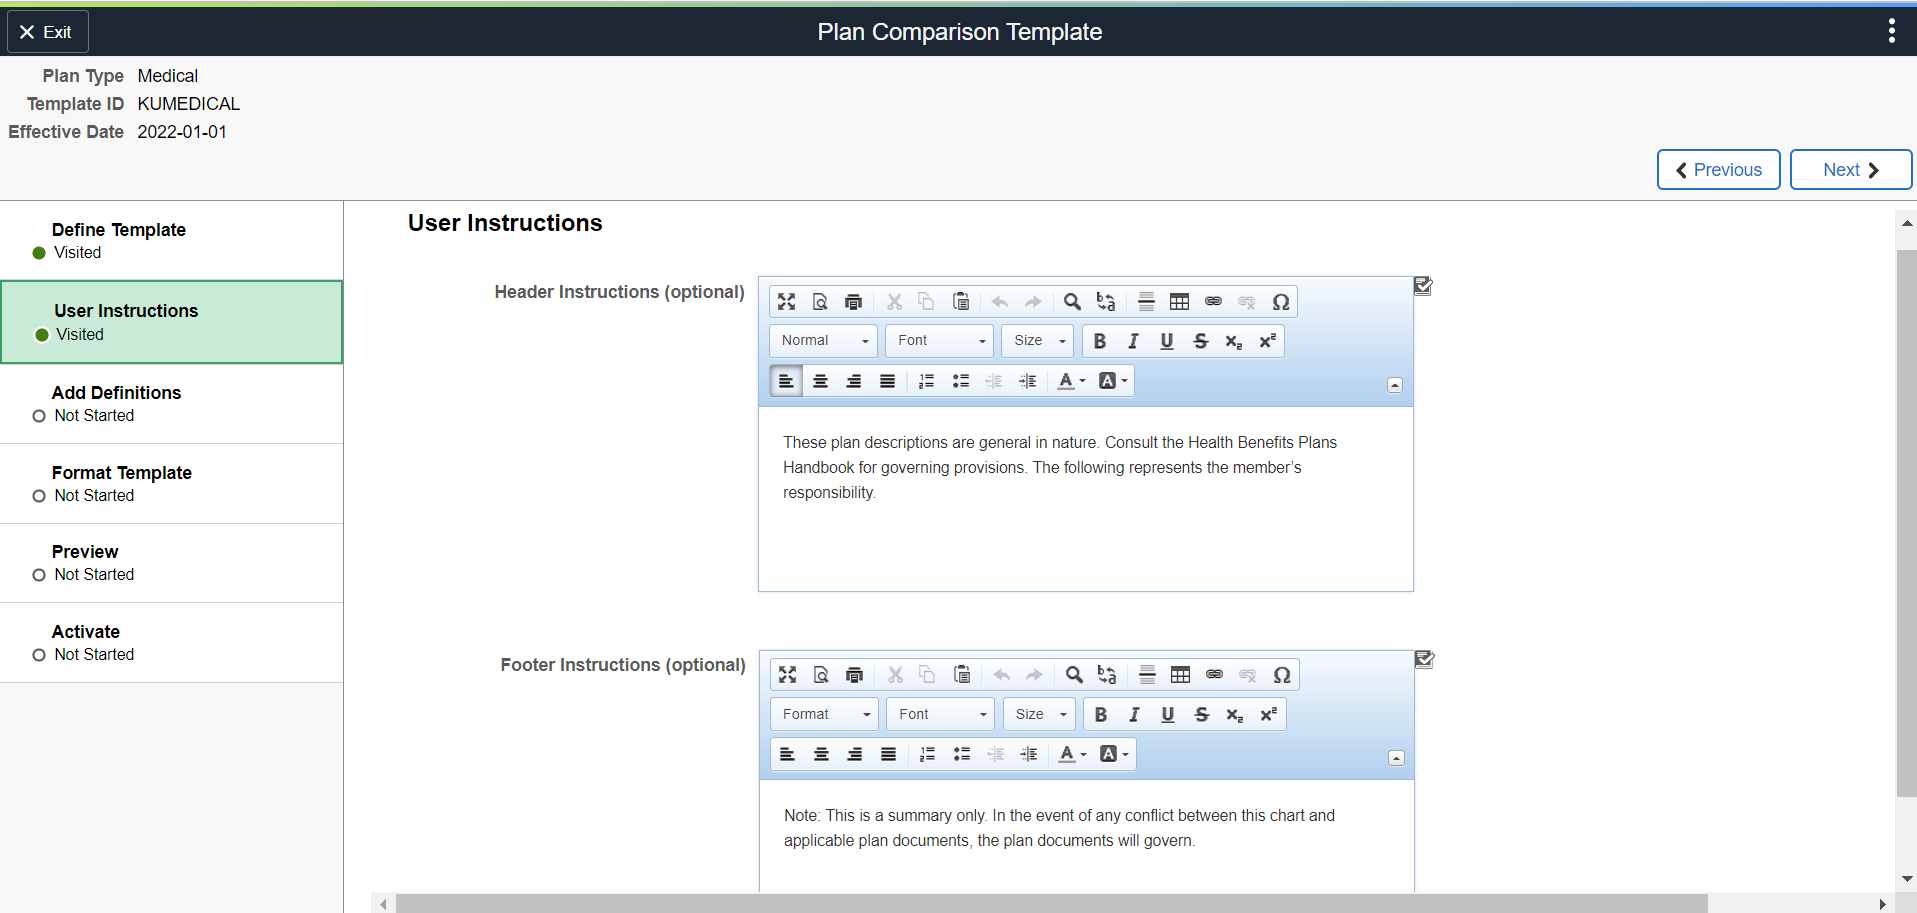The width and height of the screenshot is (1917, 913).
Task: Print from the footer editor toolbar
Action: point(854,675)
